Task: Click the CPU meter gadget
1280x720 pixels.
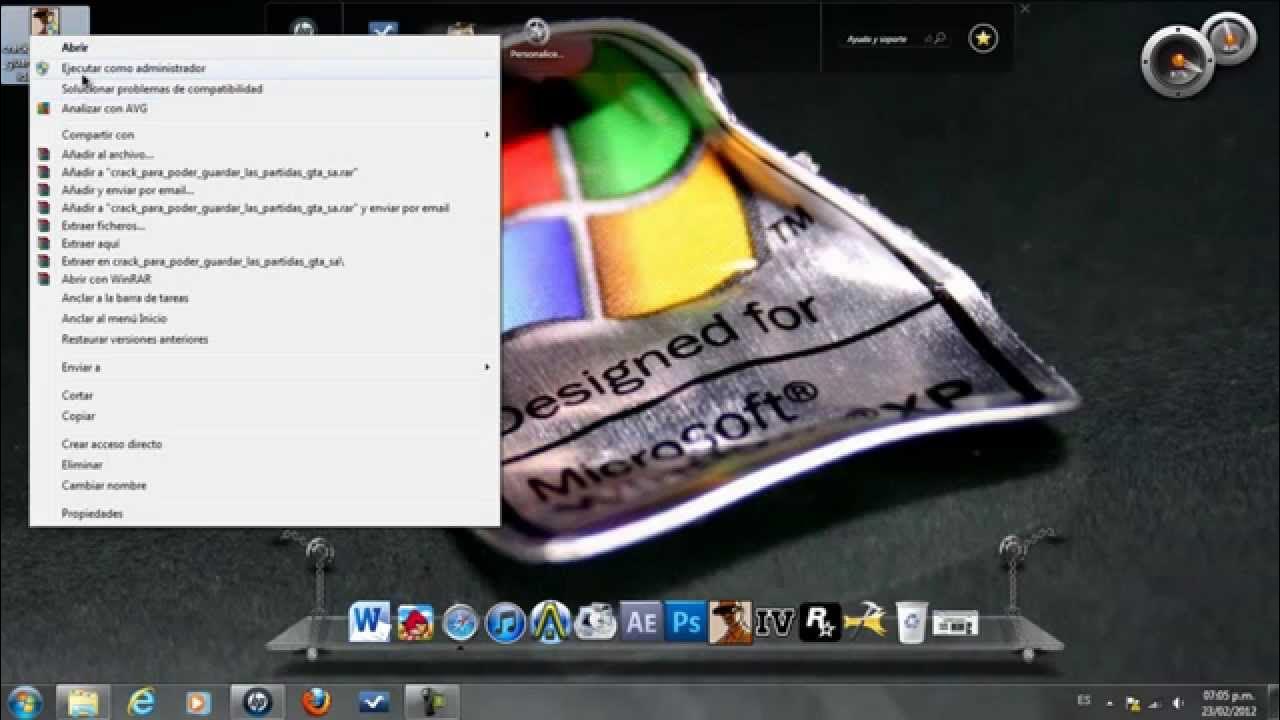Action: coord(1179,61)
